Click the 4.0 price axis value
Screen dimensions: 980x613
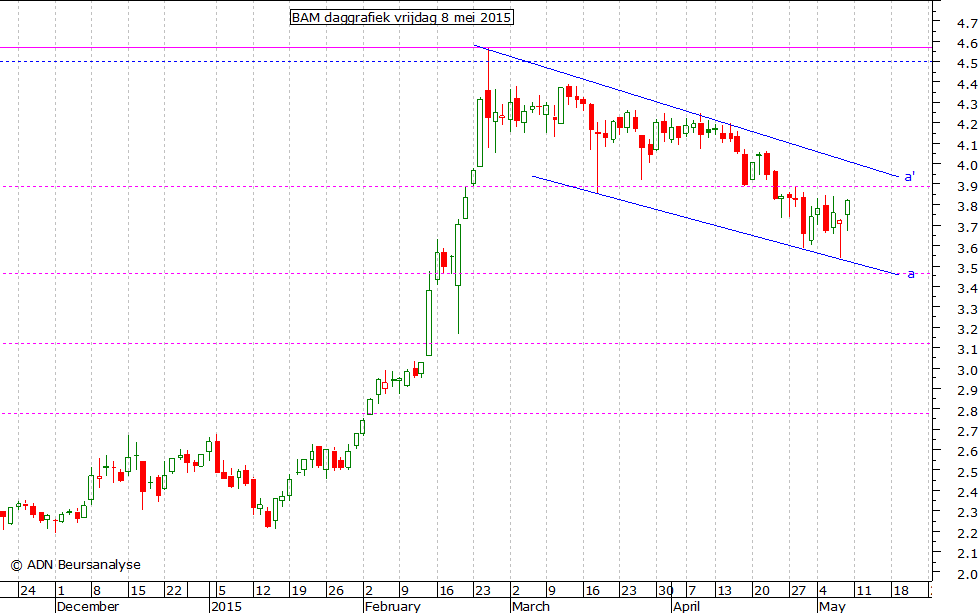pos(967,166)
